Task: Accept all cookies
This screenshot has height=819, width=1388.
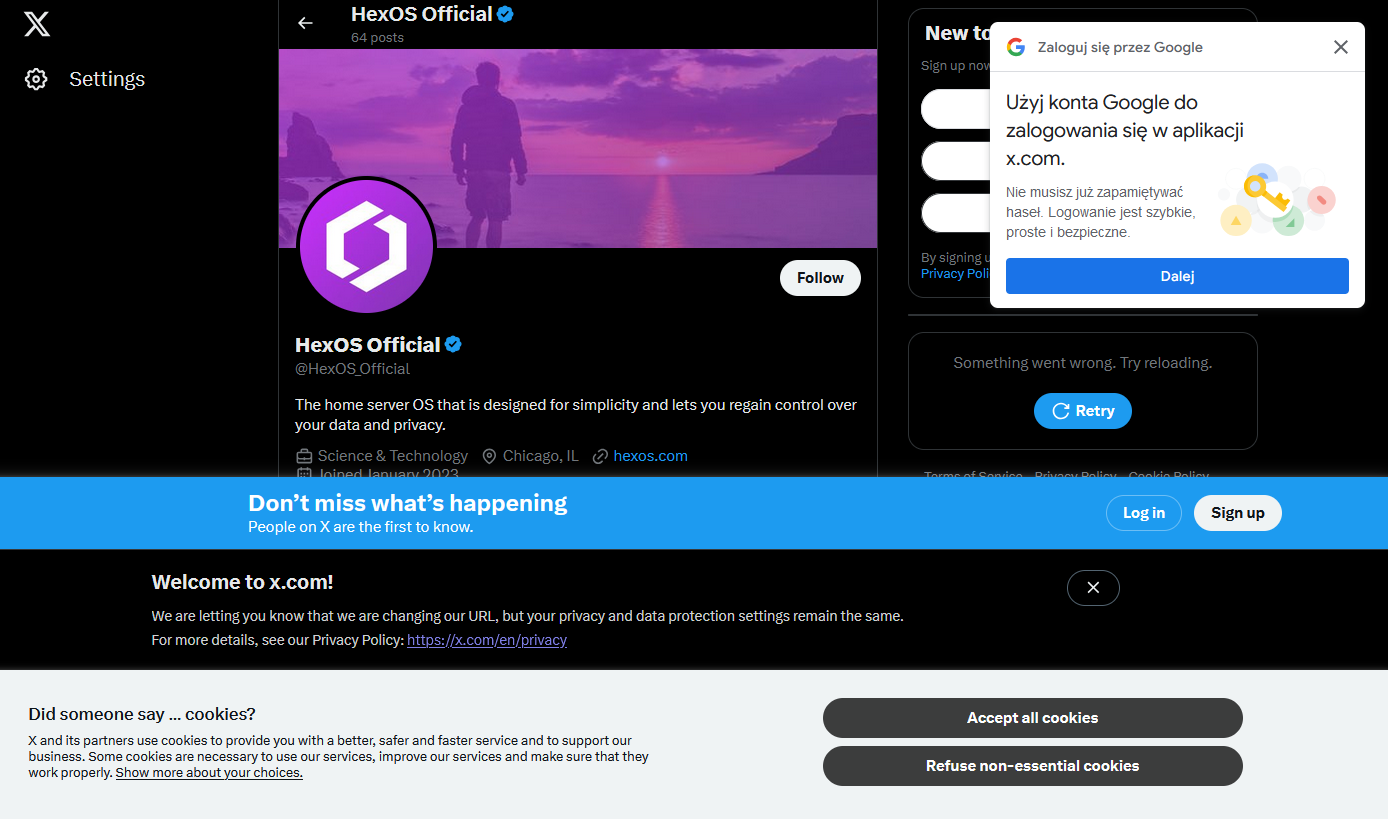Action: tap(1032, 718)
